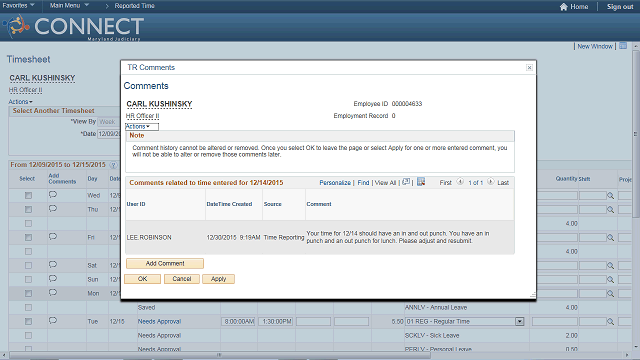640x360 pixels.
Task: Click the horizontal scrollbar thumb
Action: click(x=220, y=355)
